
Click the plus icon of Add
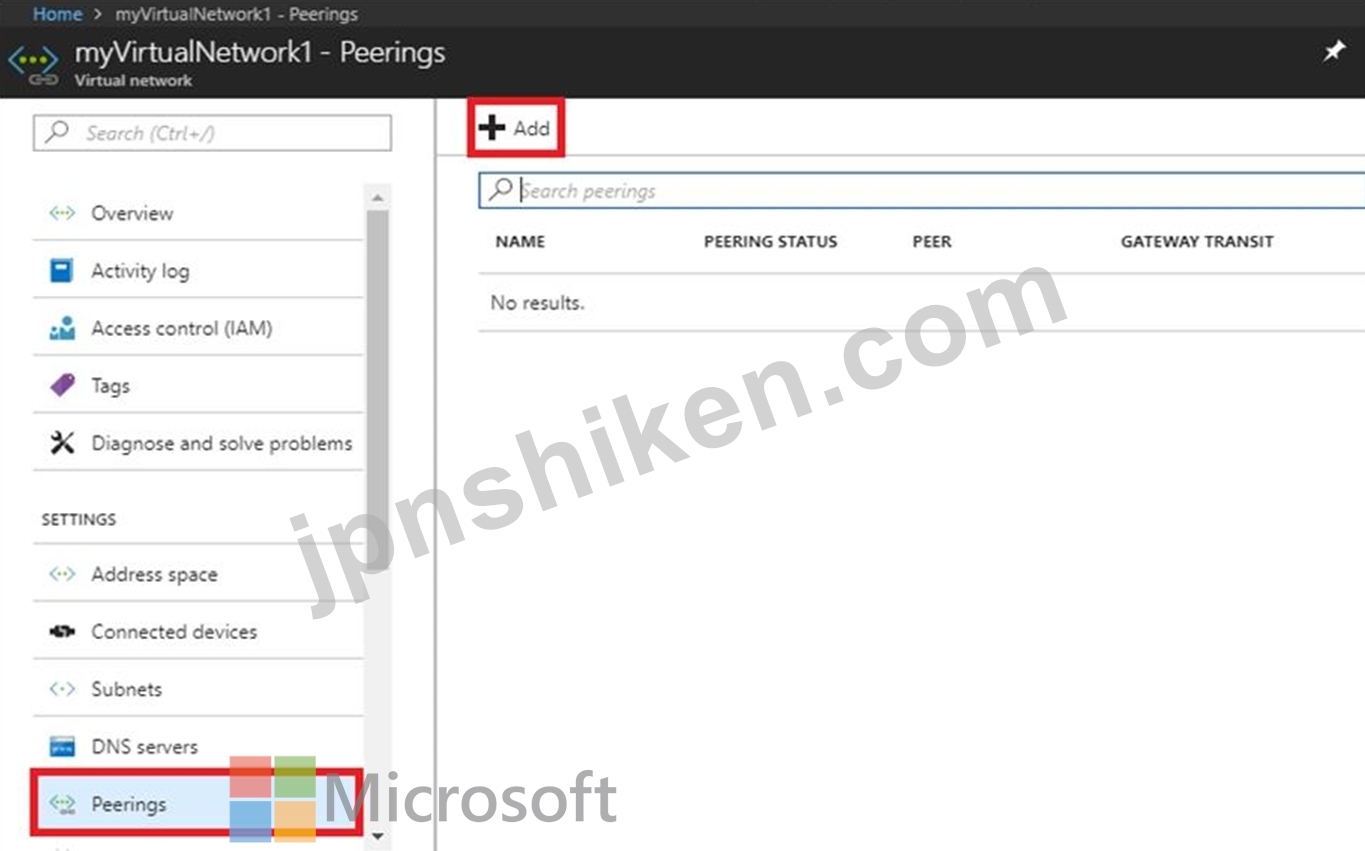492,128
